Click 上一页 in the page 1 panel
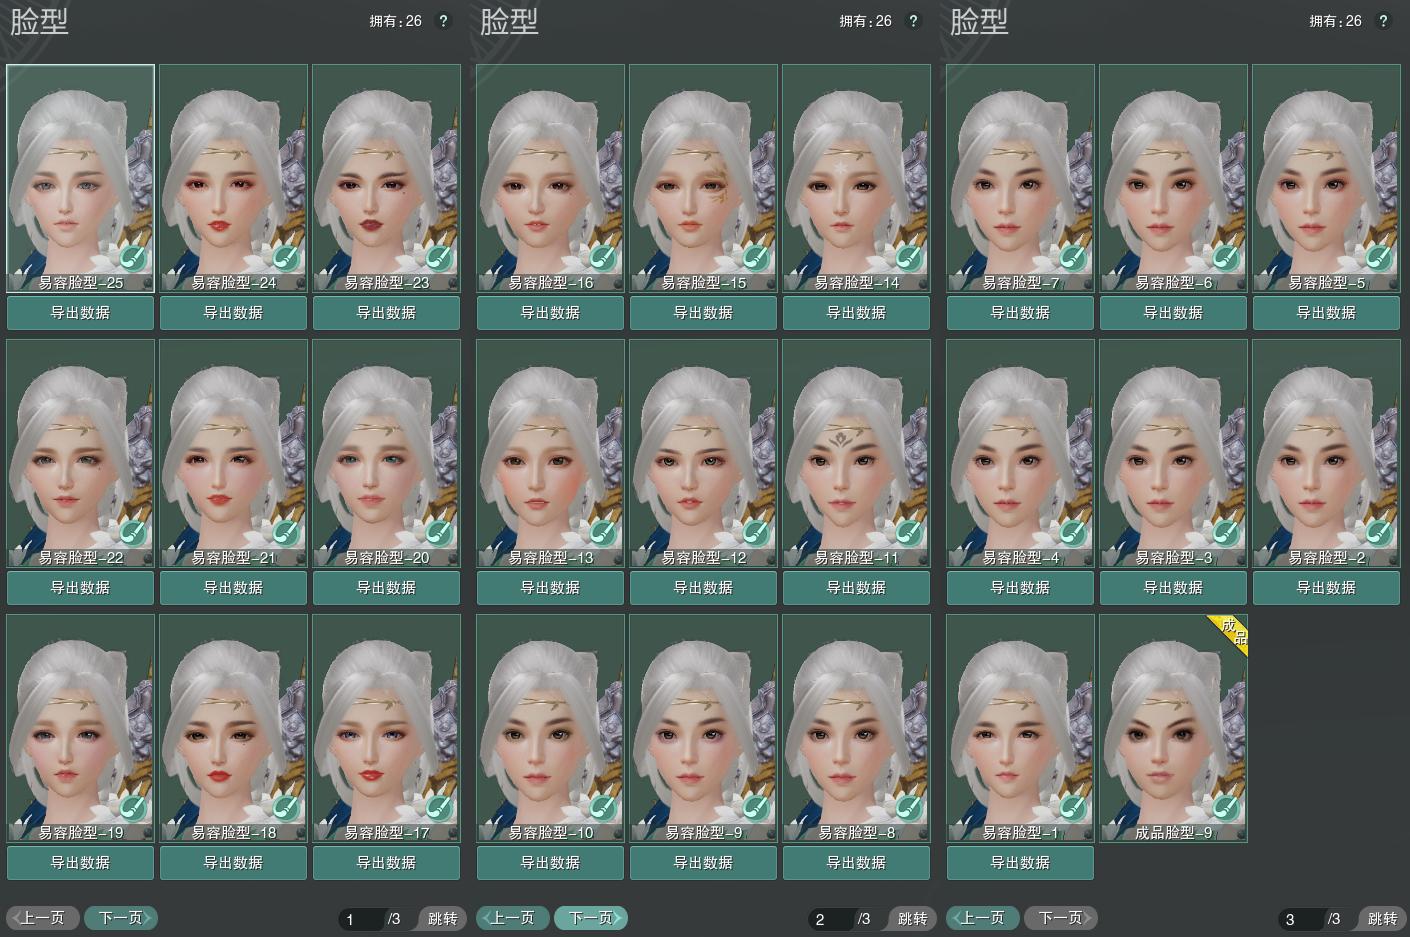This screenshot has width=1410, height=937. click(x=42, y=918)
